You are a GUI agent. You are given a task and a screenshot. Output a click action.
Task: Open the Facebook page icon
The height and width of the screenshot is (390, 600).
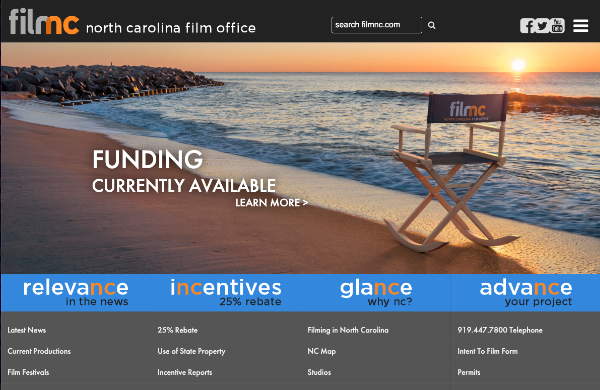[x=527, y=26]
